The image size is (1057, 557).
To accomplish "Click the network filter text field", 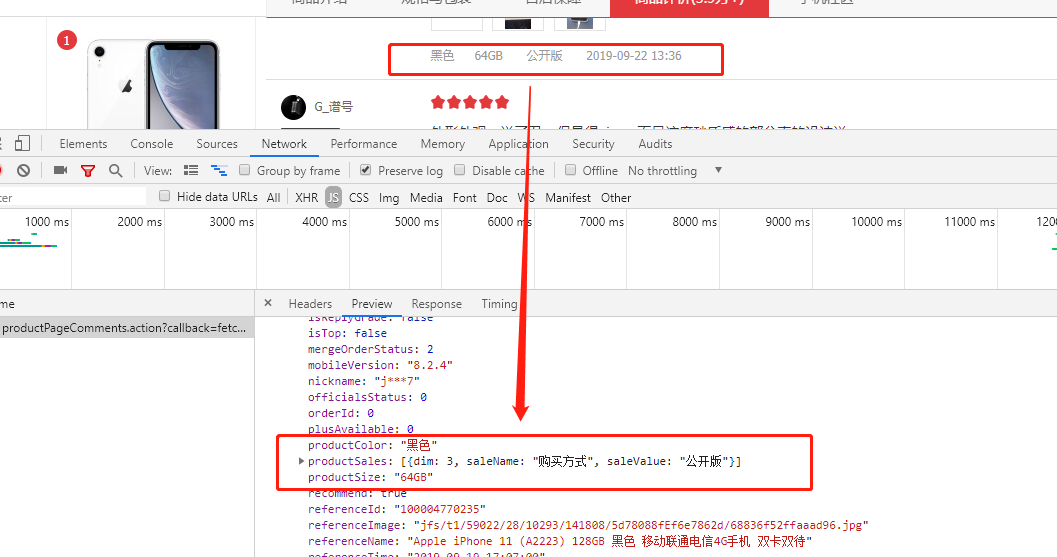I will [x=73, y=197].
